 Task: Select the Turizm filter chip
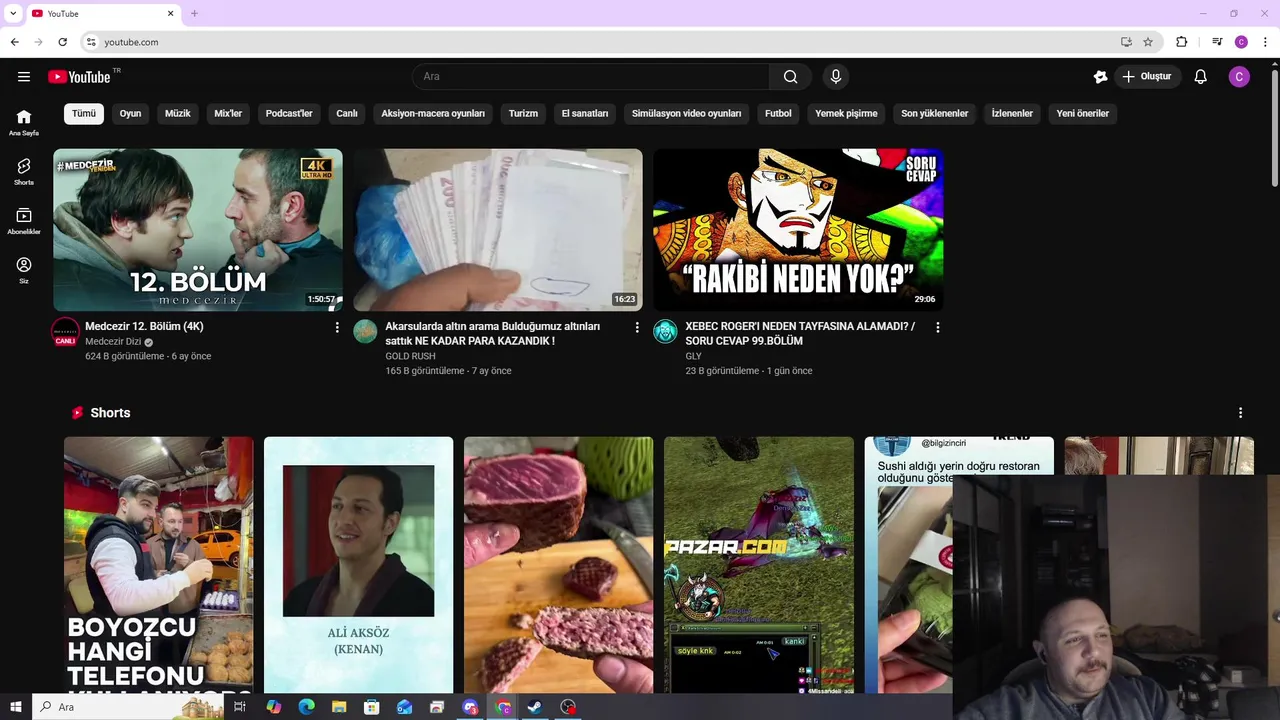(523, 113)
